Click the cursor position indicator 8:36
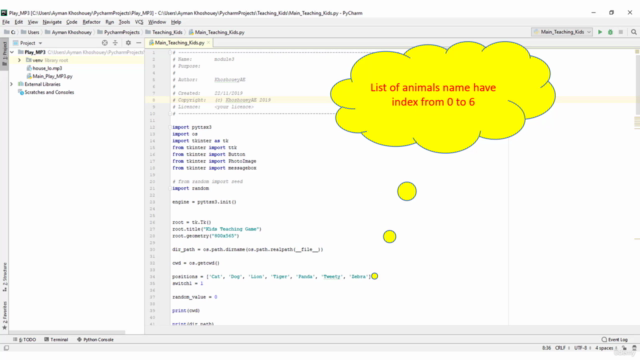The width and height of the screenshot is (640, 360). point(546,348)
